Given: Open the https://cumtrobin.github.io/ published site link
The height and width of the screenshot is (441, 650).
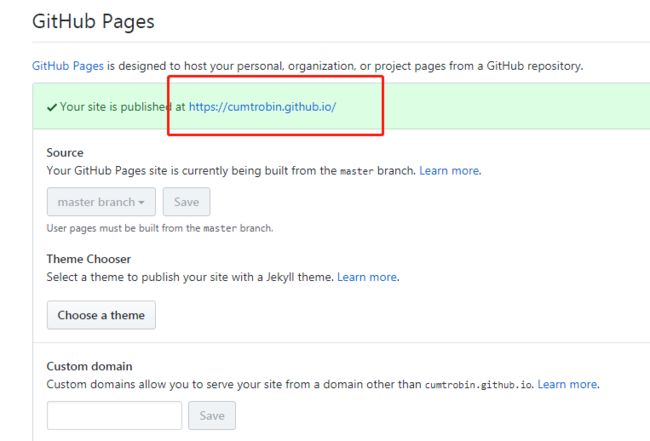Looking at the screenshot, I should (262, 107).
